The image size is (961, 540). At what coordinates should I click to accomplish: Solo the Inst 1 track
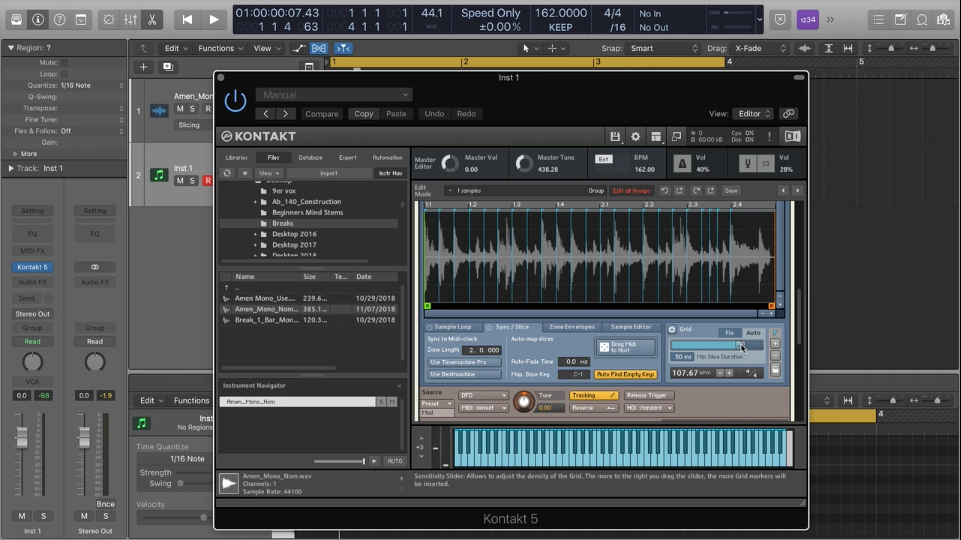click(x=192, y=180)
